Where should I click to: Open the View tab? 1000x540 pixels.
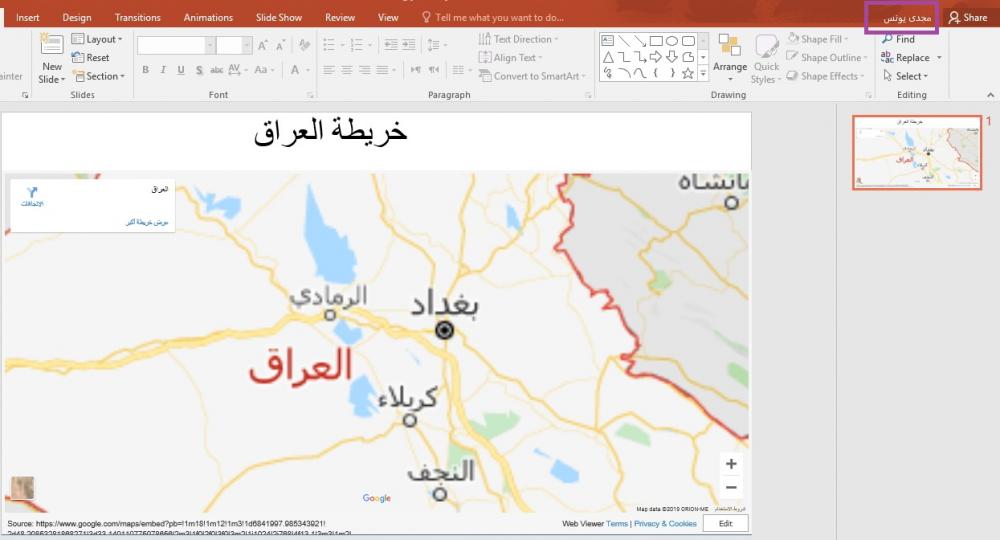click(x=388, y=17)
